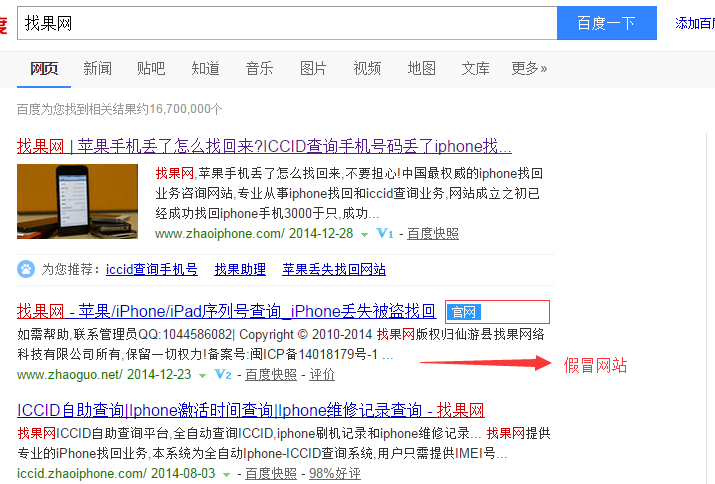Open suggestion iccid查询手机号
The width and height of the screenshot is (715, 484).
click(x=151, y=270)
